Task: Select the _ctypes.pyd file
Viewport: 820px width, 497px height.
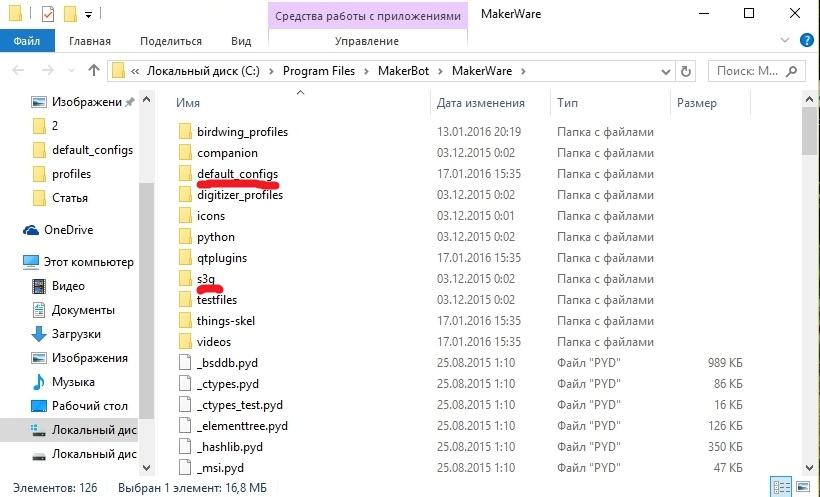Action: (227, 383)
